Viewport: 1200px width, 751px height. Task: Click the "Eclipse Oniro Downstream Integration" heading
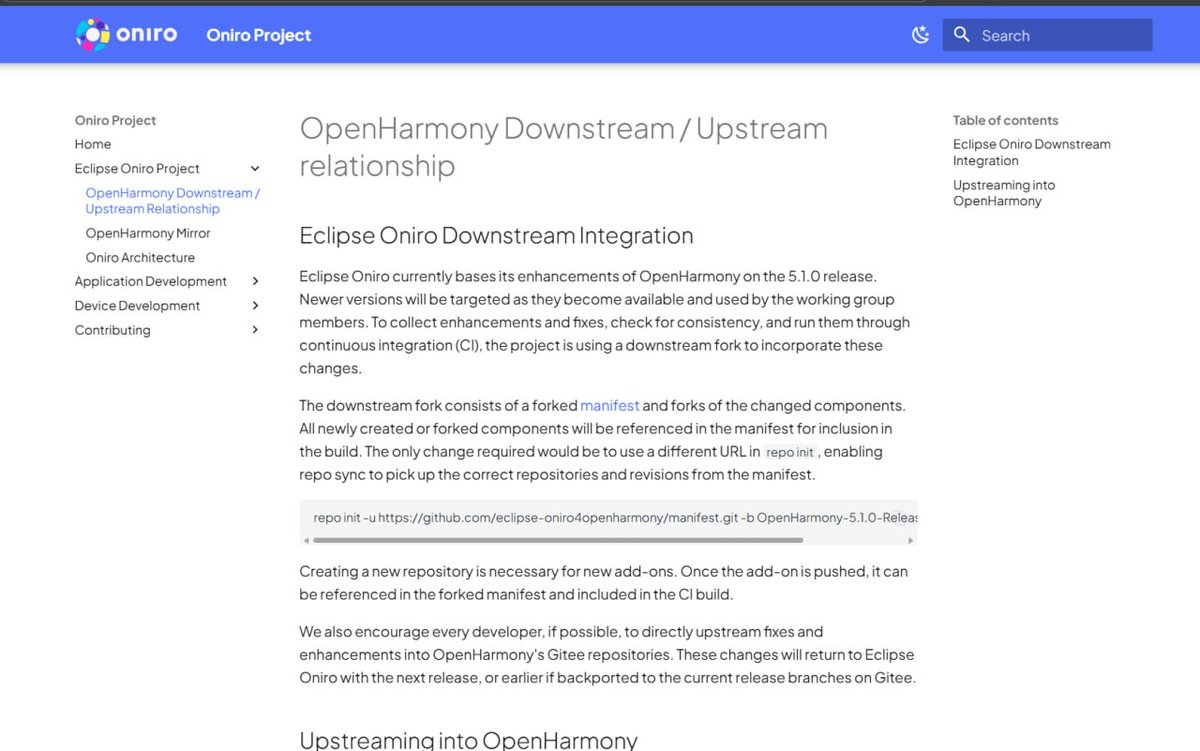(496, 236)
